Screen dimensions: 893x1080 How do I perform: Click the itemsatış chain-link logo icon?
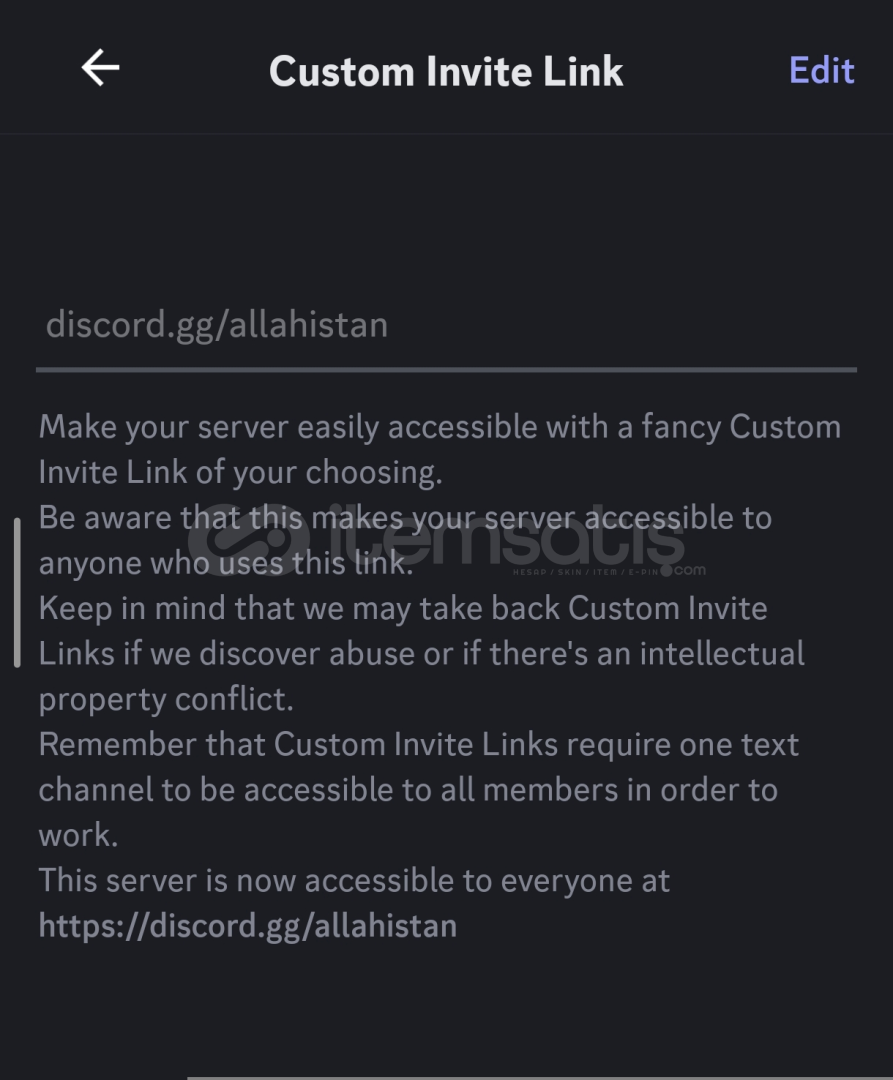pyautogui.click(x=248, y=543)
